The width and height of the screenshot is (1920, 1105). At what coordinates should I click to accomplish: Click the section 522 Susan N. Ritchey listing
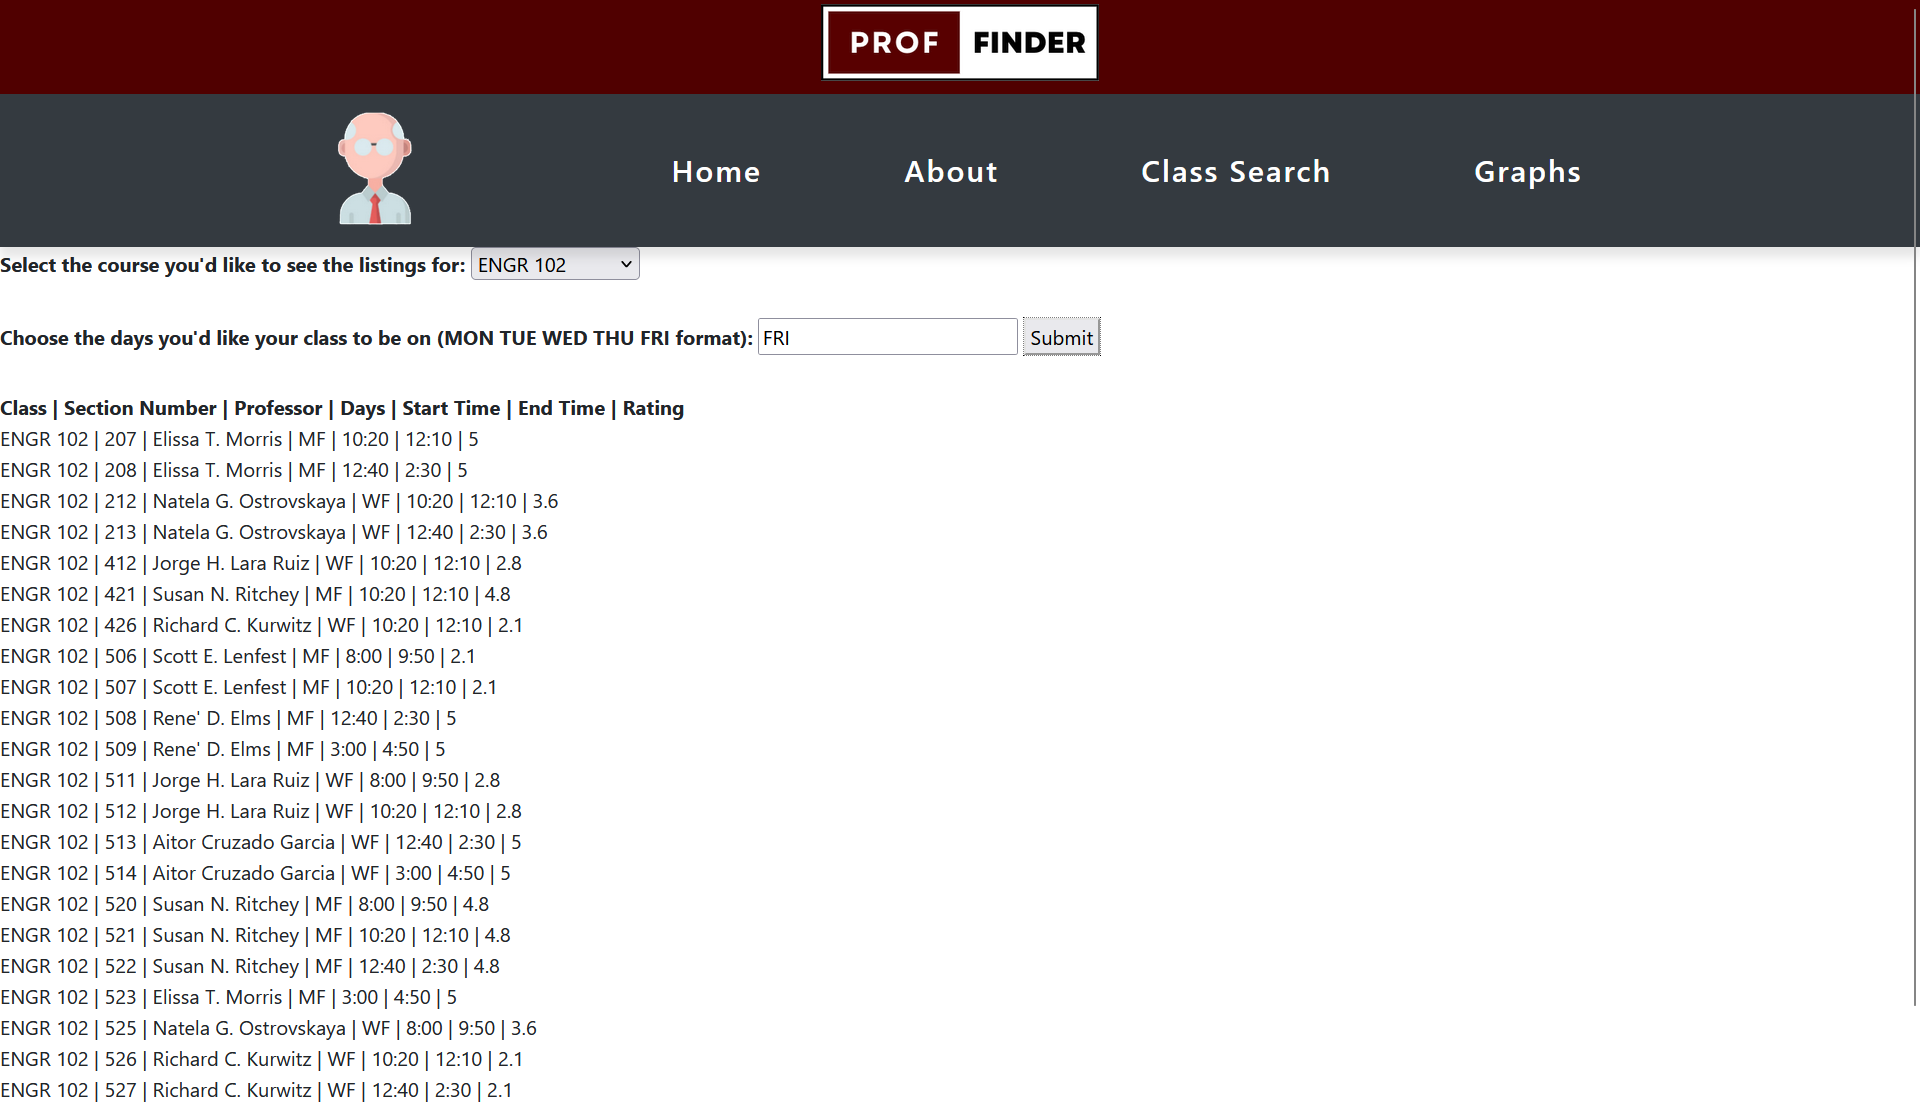click(250, 967)
